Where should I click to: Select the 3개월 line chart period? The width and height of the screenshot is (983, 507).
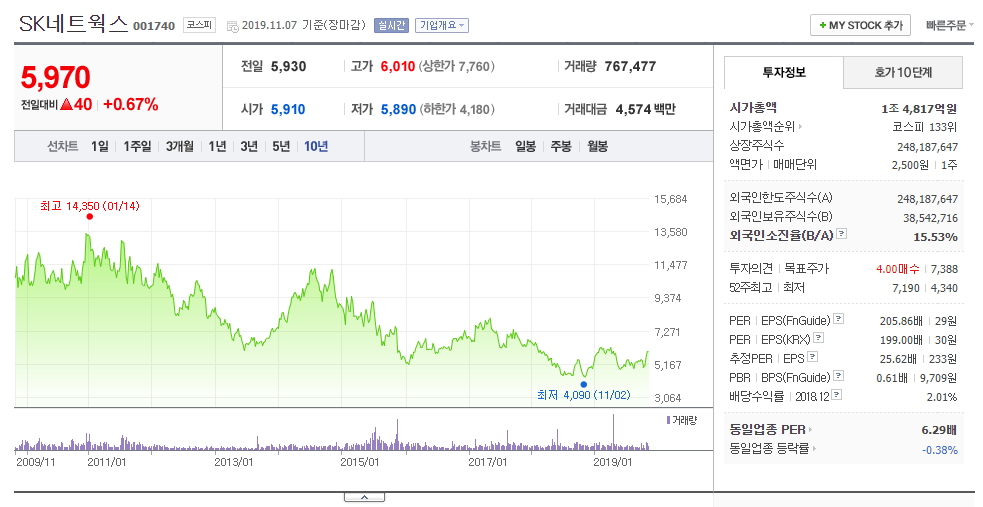click(x=180, y=147)
